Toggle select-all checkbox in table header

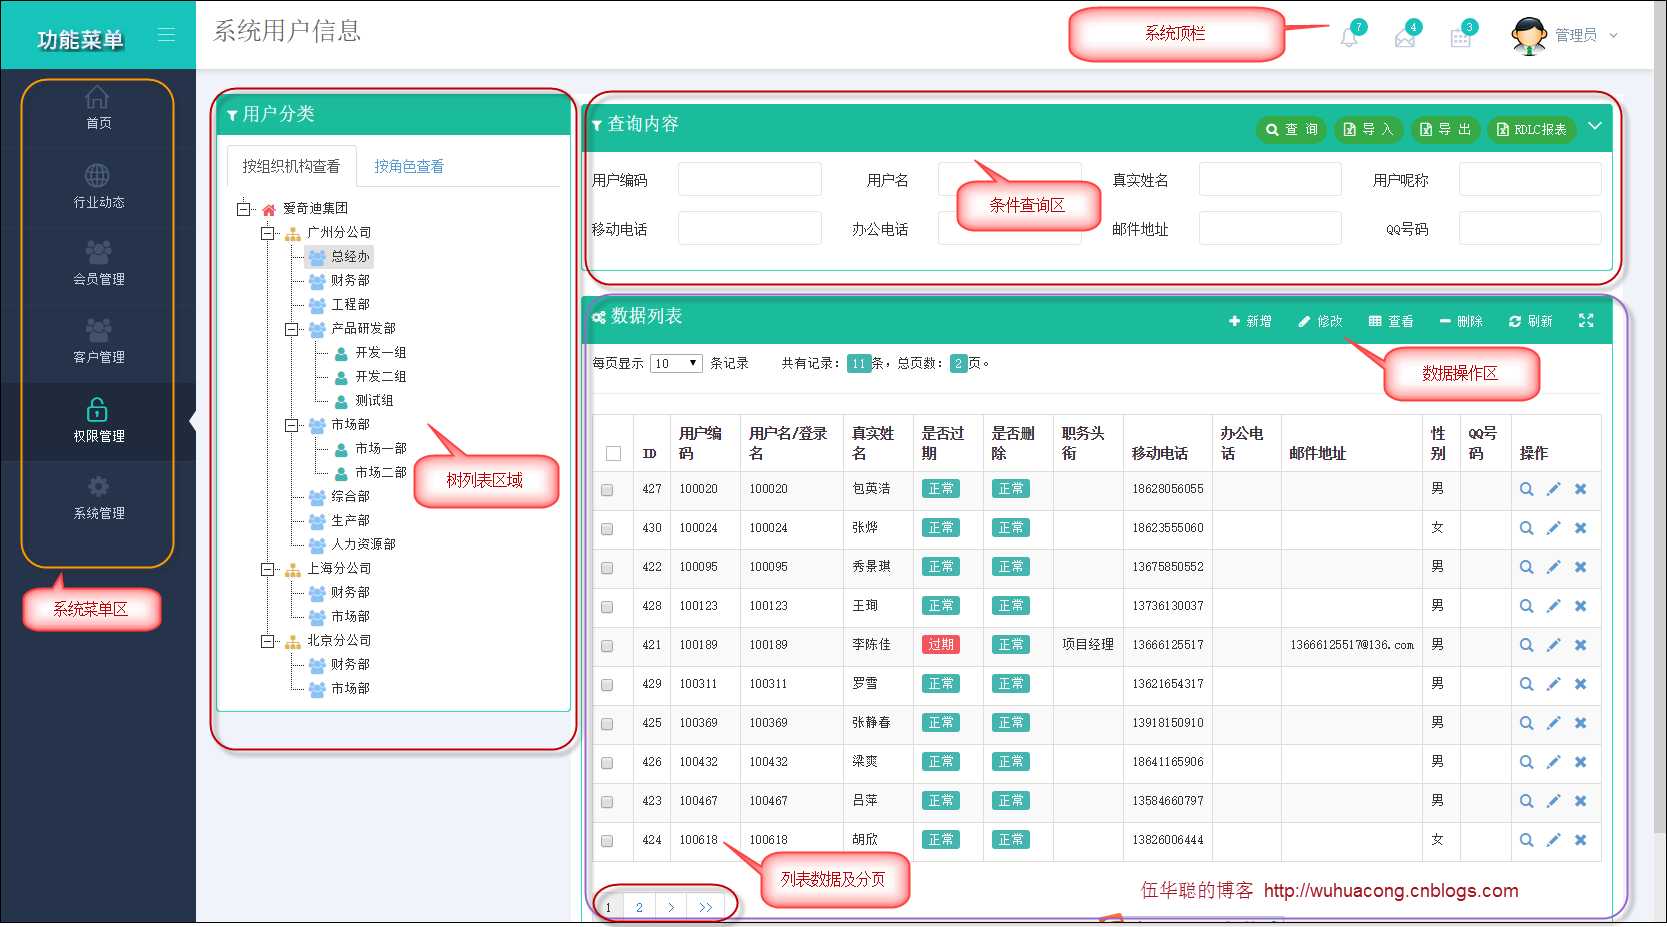(613, 453)
